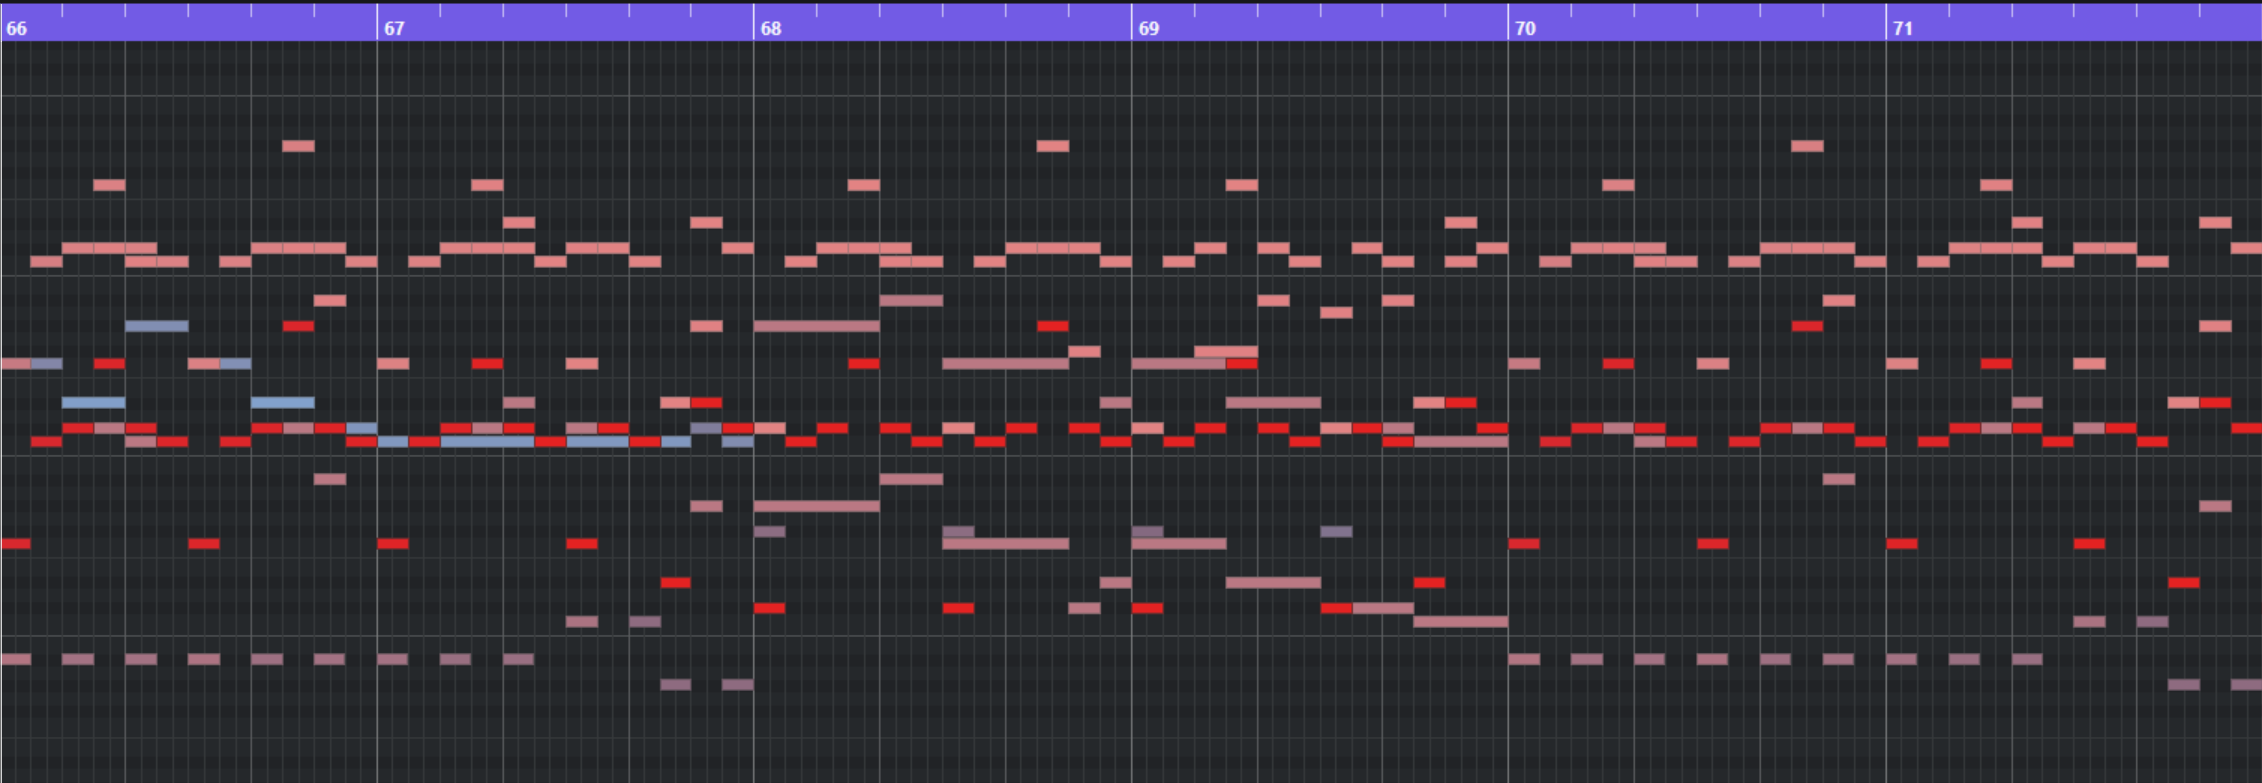This screenshot has width=2262, height=783.
Task: Select the lowest bright red note starting bar 68
Action: click(769, 608)
